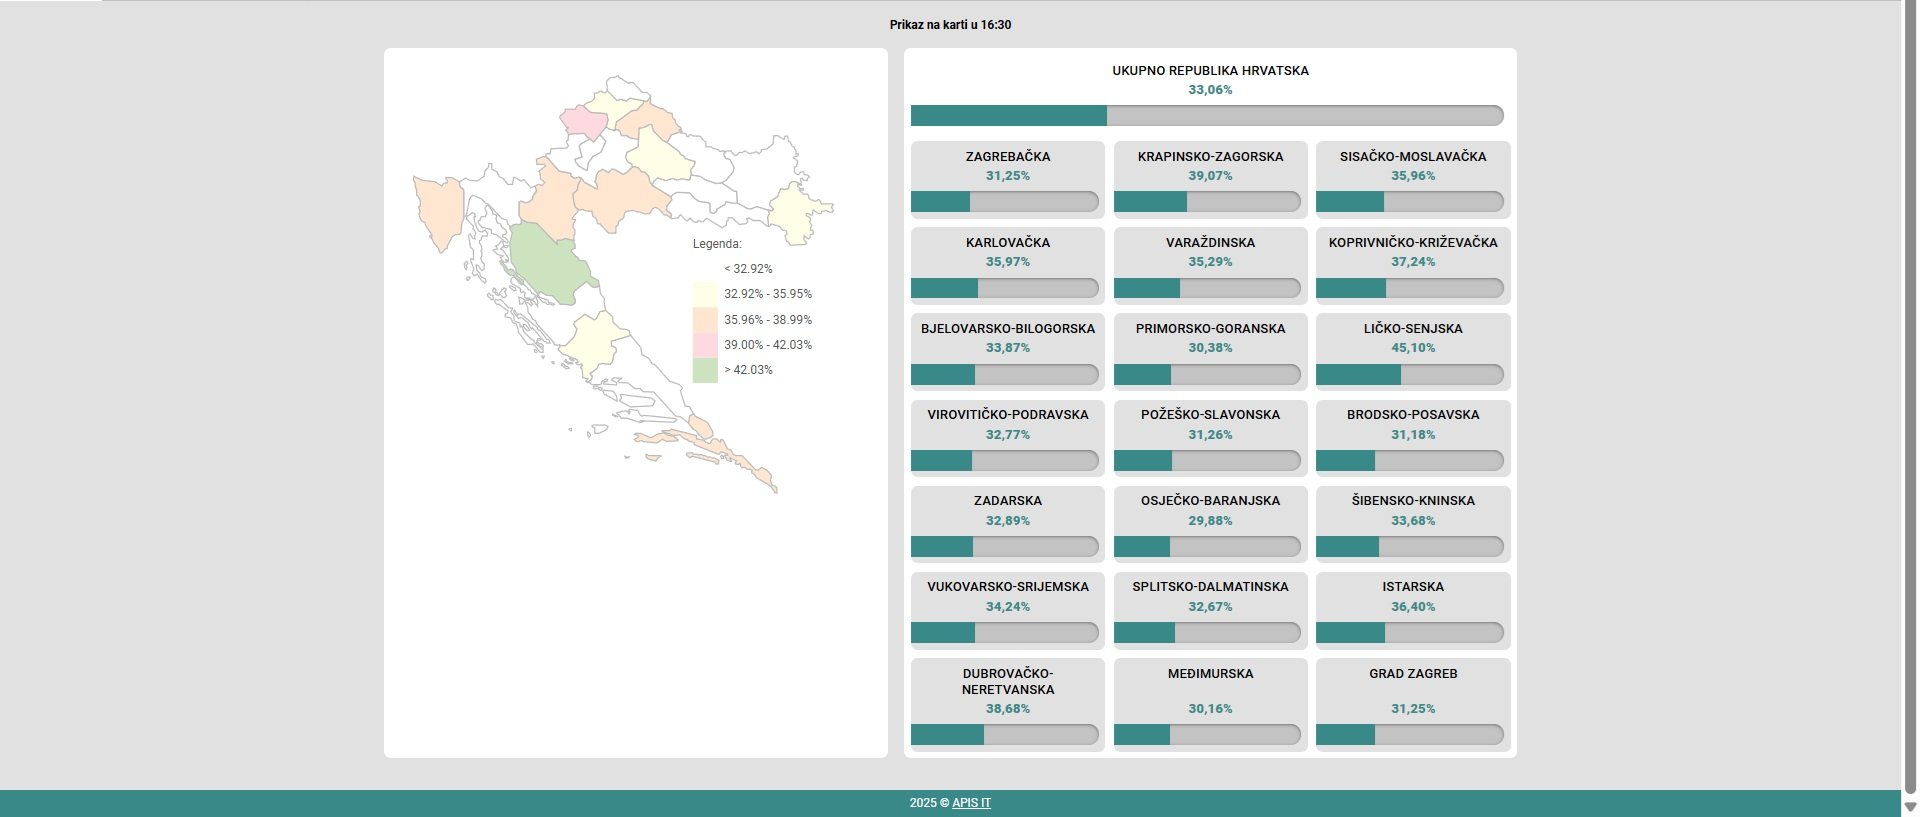The height and width of the screenshot is (817, 1920).
Task: Click the ZAGREBAČKA county card
Action: (x=1008, y=180)
